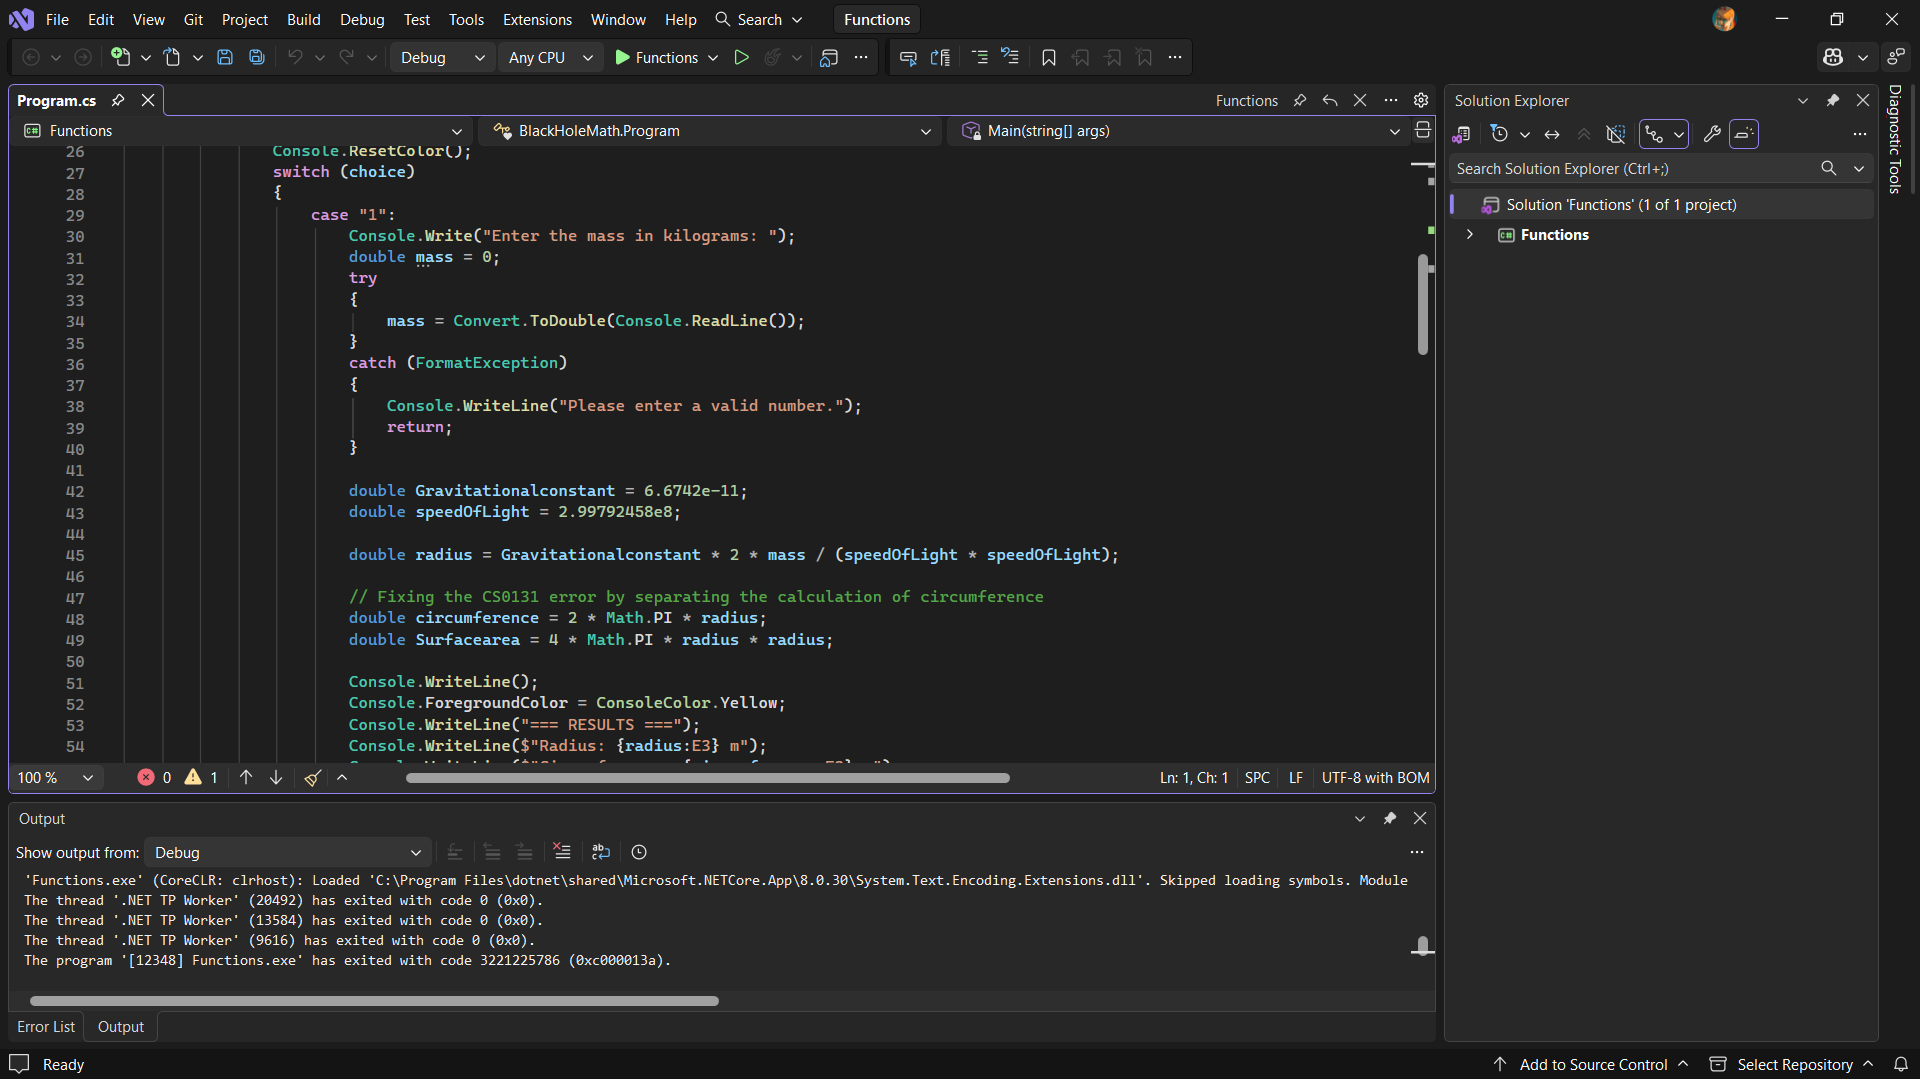Open Main(string[] args) member dropdown
Image resolution: width=1920 pixels, height=1080 pixels.
point(1180,131)
